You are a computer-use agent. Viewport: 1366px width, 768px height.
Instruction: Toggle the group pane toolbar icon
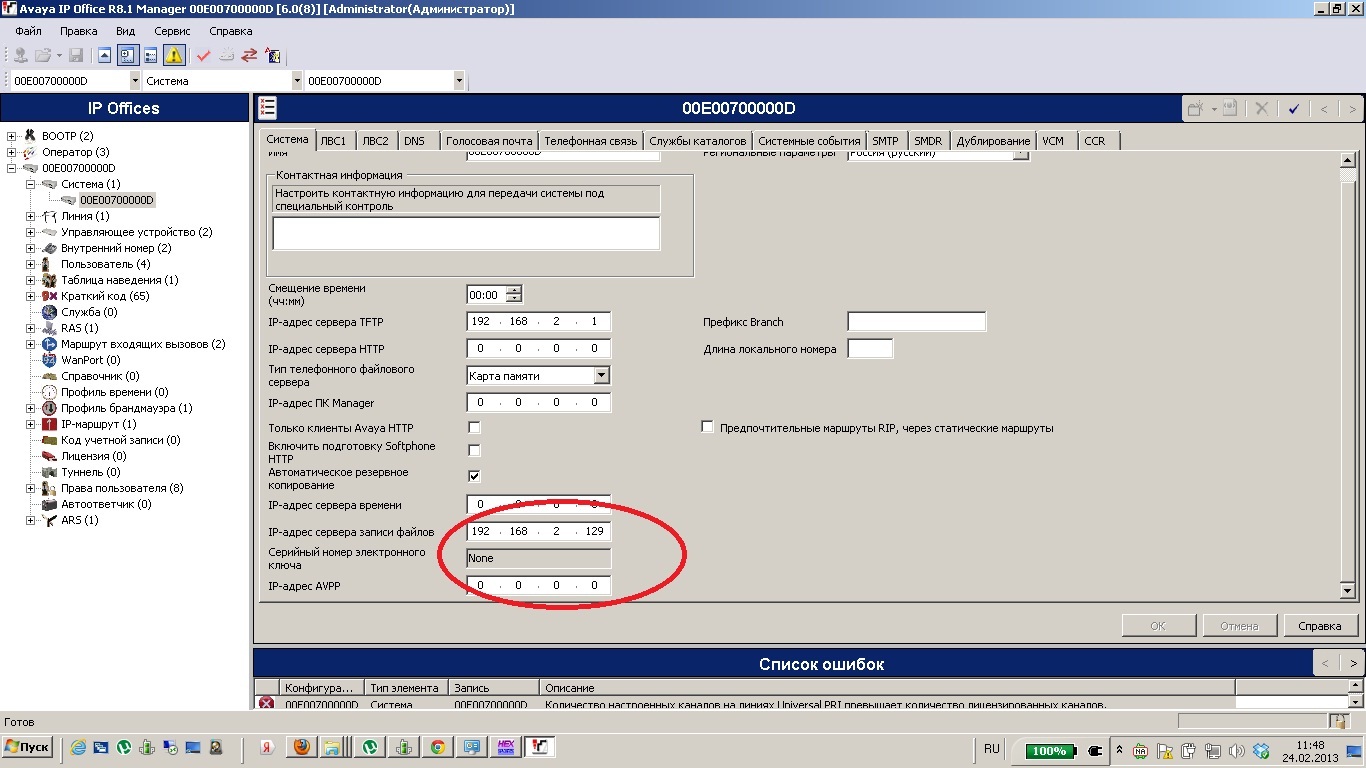coord(150,55)
